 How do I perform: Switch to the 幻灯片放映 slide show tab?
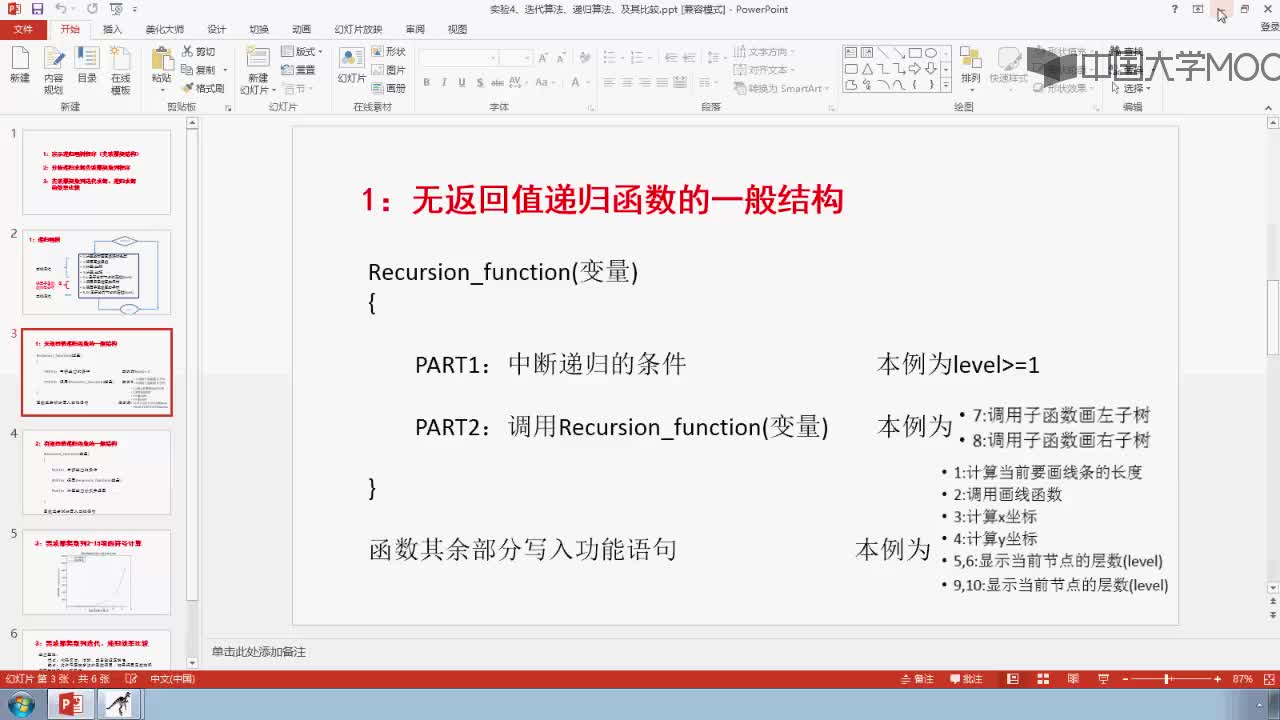point(358,29)
